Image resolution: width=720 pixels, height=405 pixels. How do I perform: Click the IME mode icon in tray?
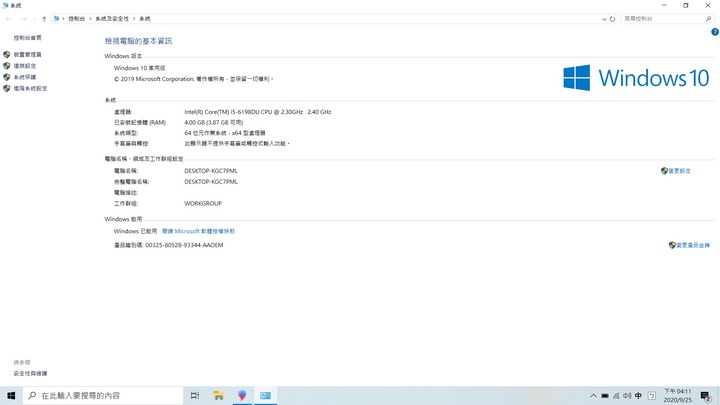point(652,396)
